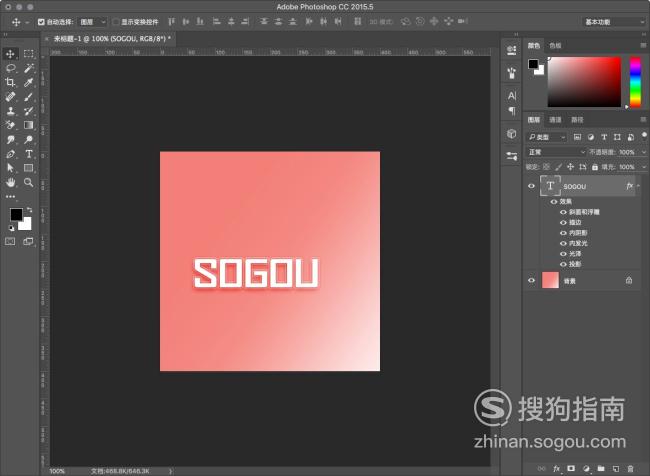The width and height of the screenshot is (650, 476).
Task: Lock all on the layer (padlock)
Action: 595,167
